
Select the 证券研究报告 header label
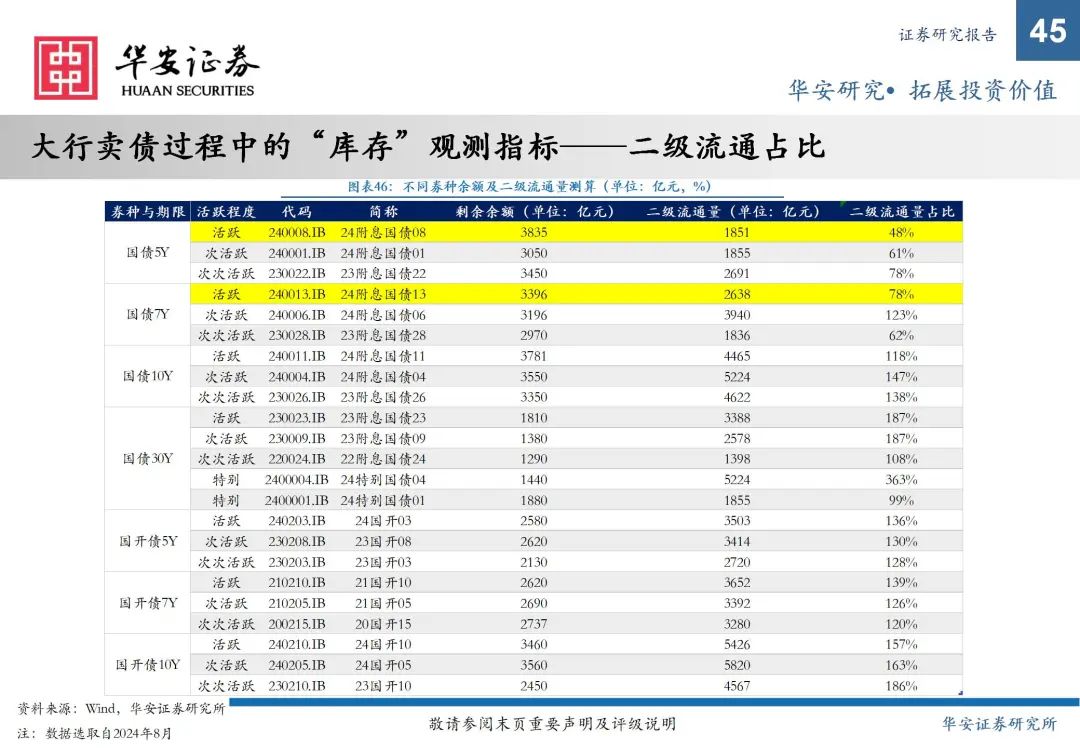948,34
